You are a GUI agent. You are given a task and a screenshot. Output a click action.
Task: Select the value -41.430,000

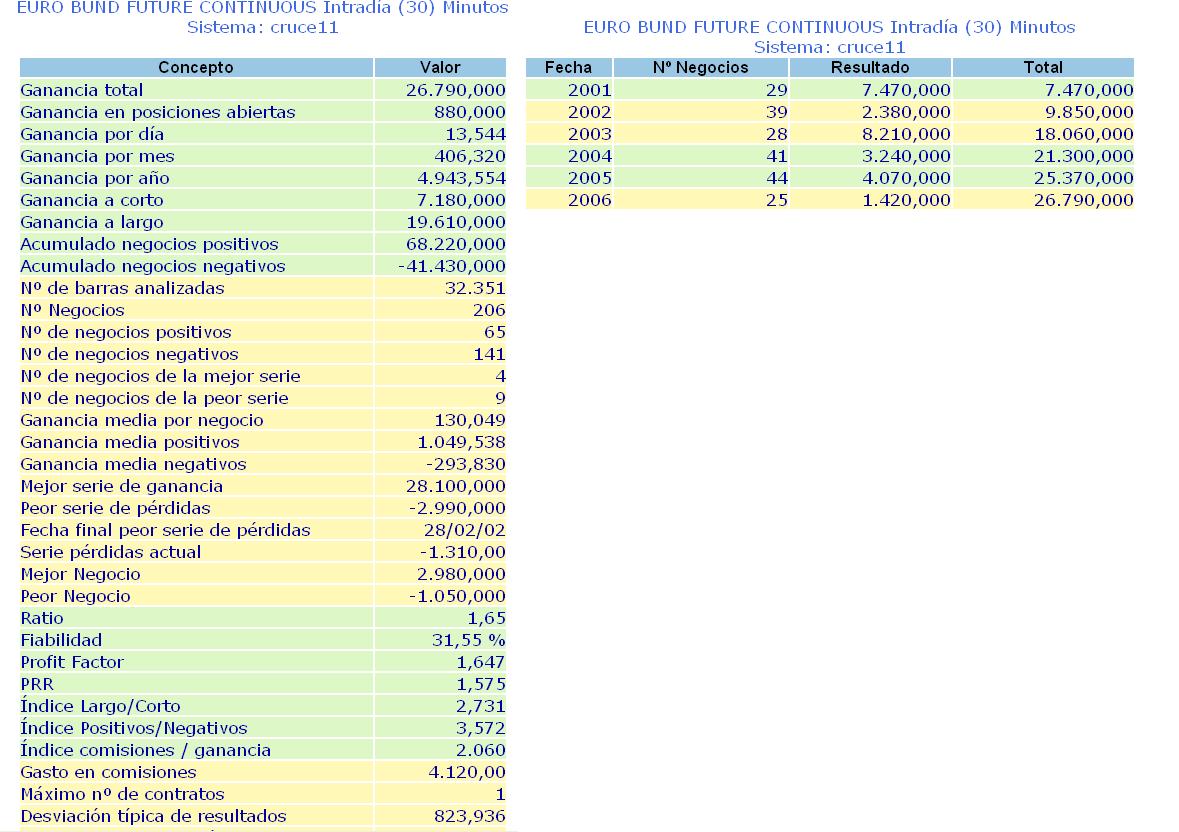[x=452, y=266]
